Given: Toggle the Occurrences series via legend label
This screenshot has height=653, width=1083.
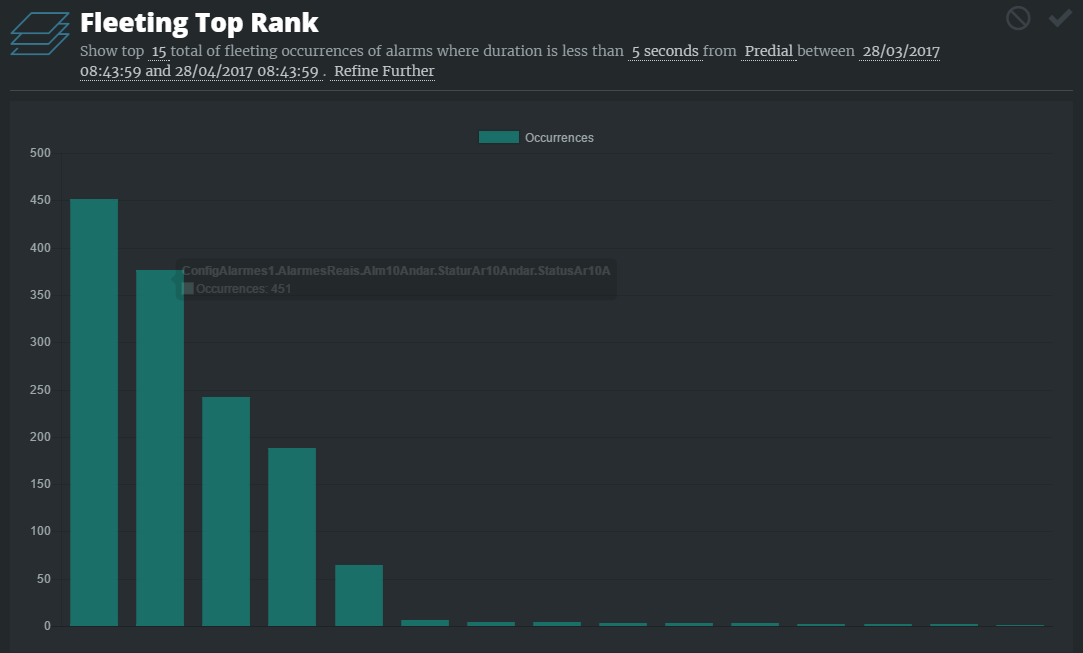Looking at the screenshot, I should 559,138.
